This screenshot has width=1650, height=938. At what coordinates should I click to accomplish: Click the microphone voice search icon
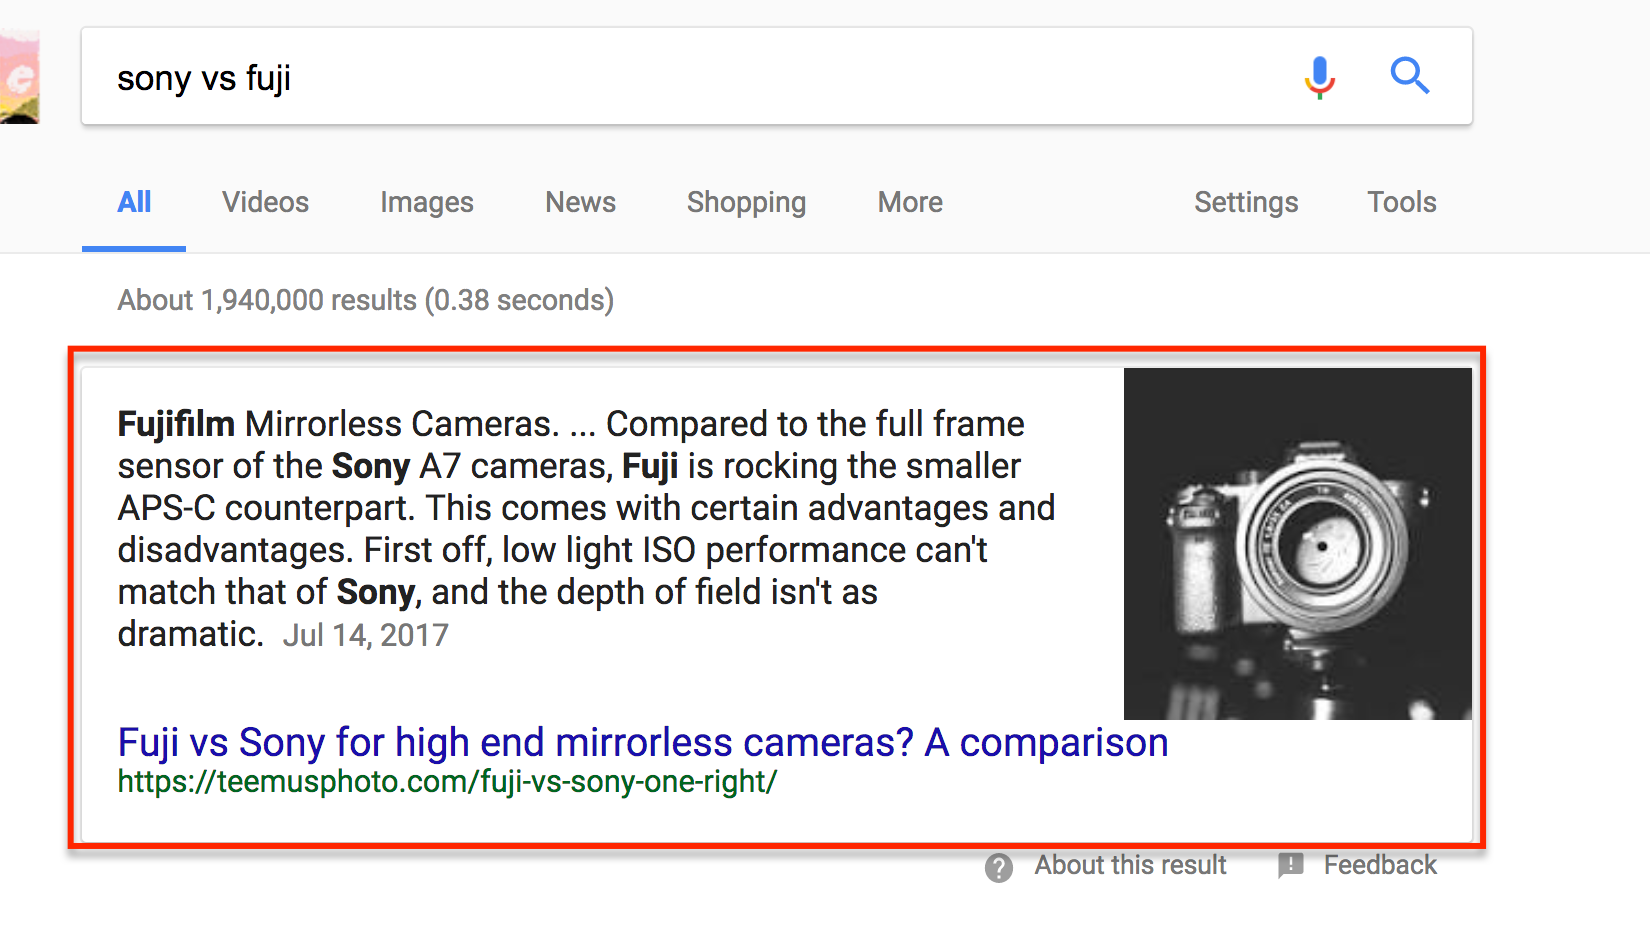click(x=1320, y=77)
